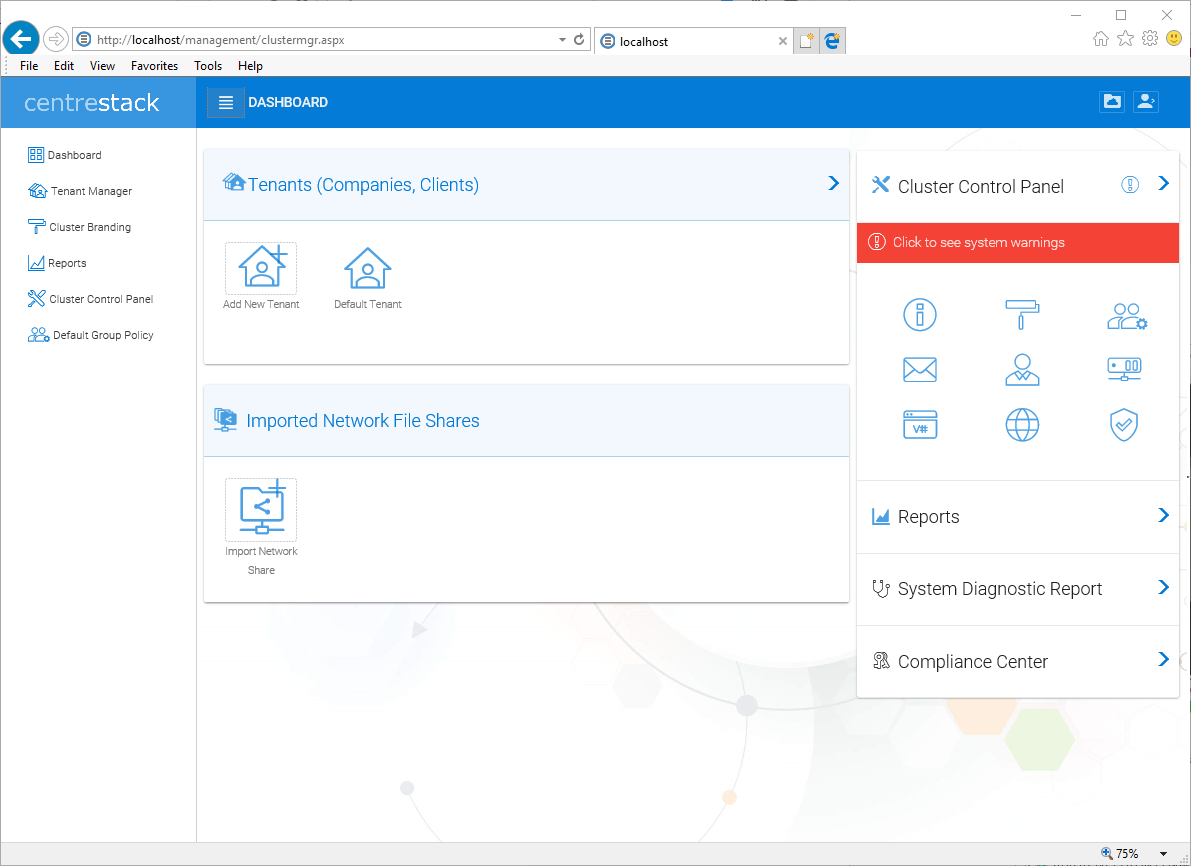
Task: Open the Cluster Settings info icon
Action: [919, 314]
